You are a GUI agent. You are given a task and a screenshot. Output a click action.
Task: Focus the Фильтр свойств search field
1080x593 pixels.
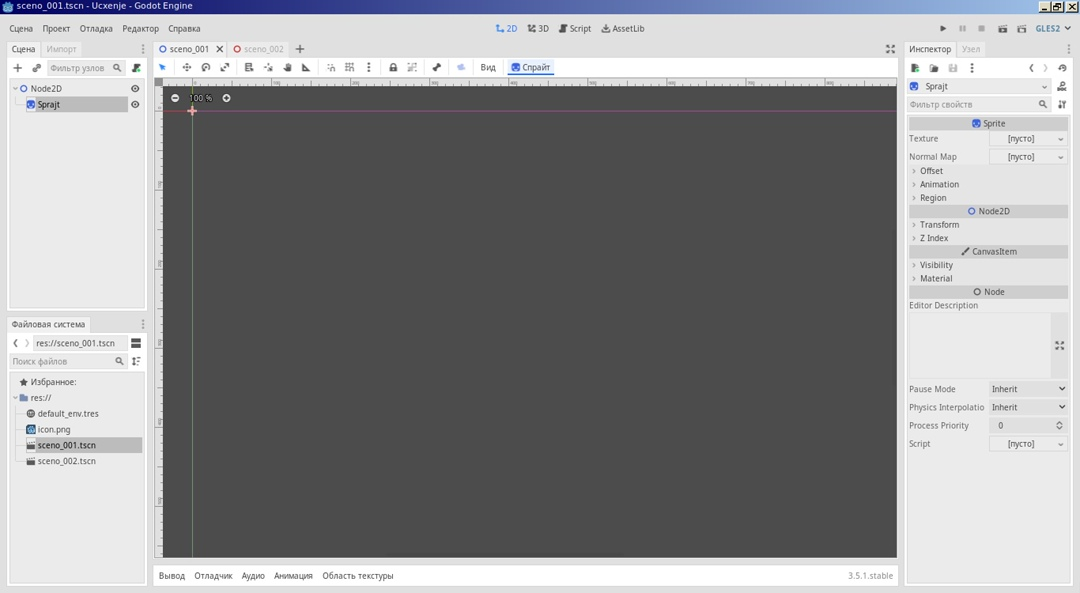click(x=979, y=105)
